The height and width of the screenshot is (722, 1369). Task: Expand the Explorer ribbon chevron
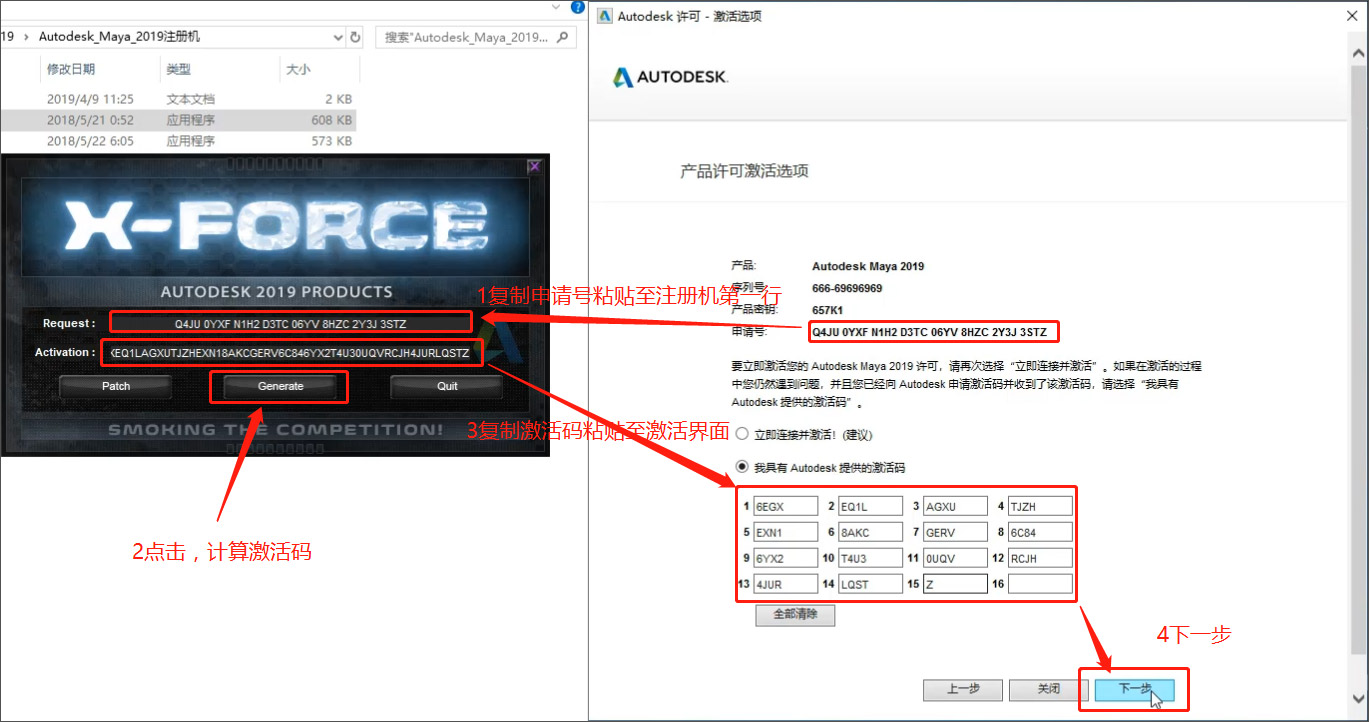pos(556,6)
